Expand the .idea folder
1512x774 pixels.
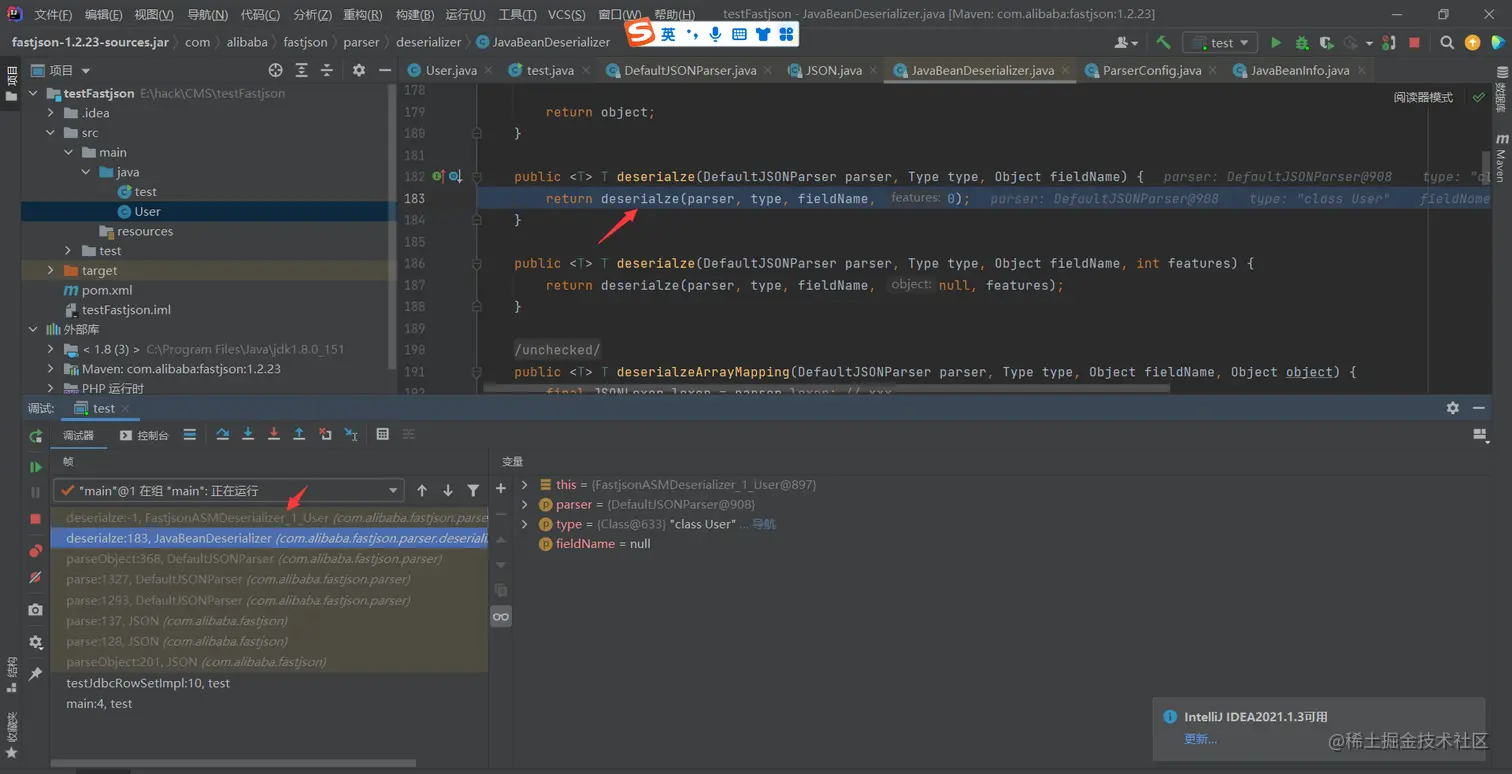(x=51, y=113)
